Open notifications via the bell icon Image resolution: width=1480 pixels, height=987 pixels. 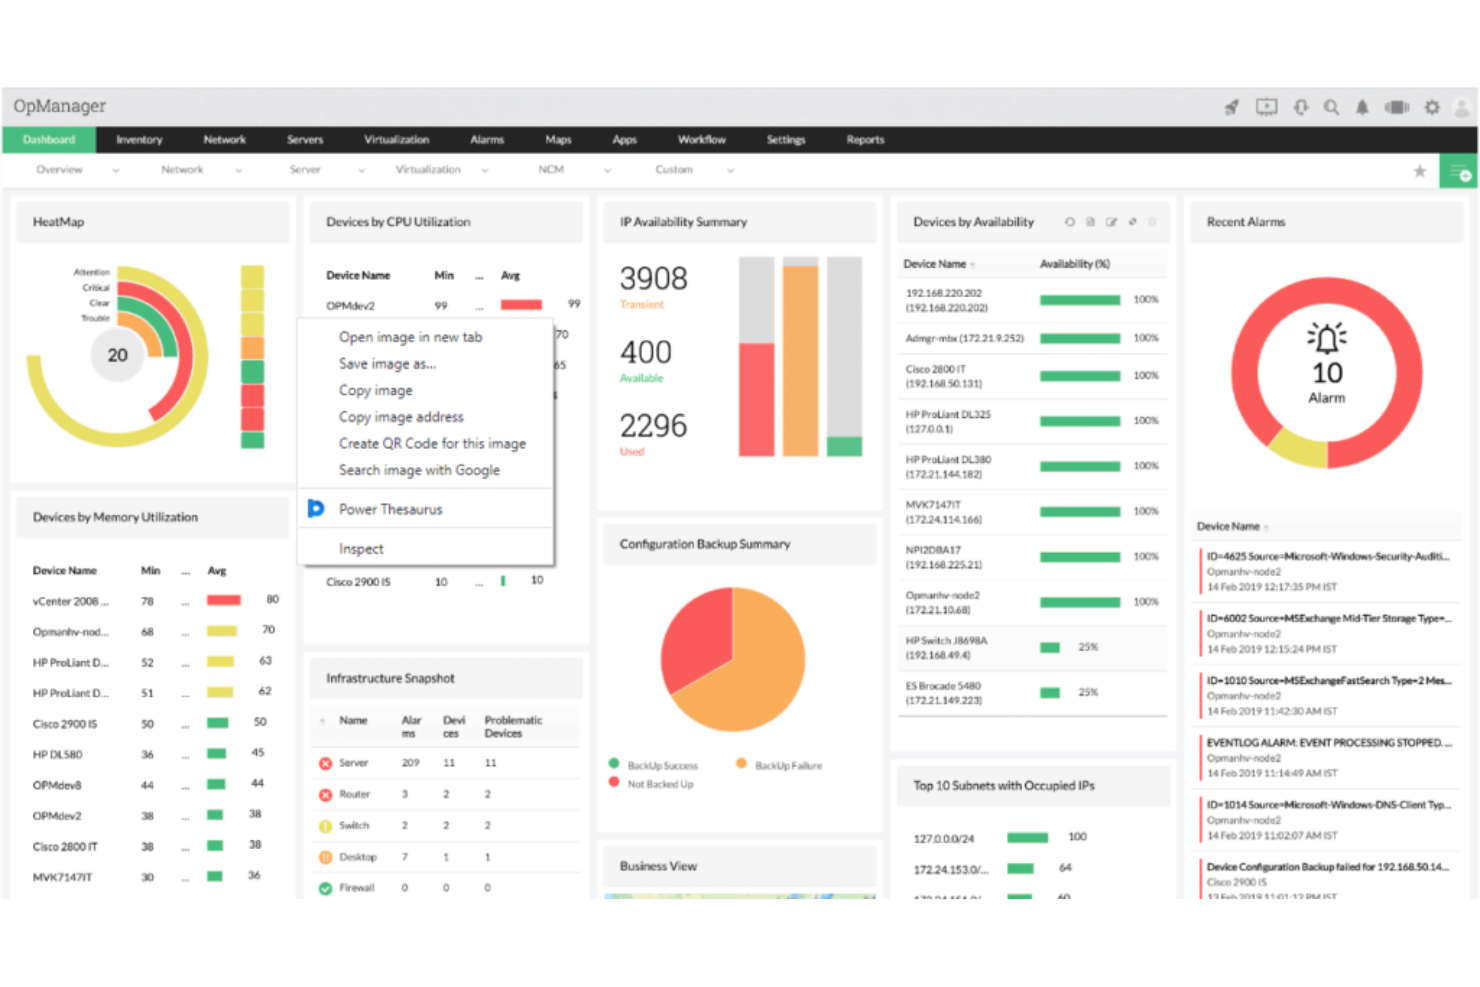click(x=1362, y=107)
